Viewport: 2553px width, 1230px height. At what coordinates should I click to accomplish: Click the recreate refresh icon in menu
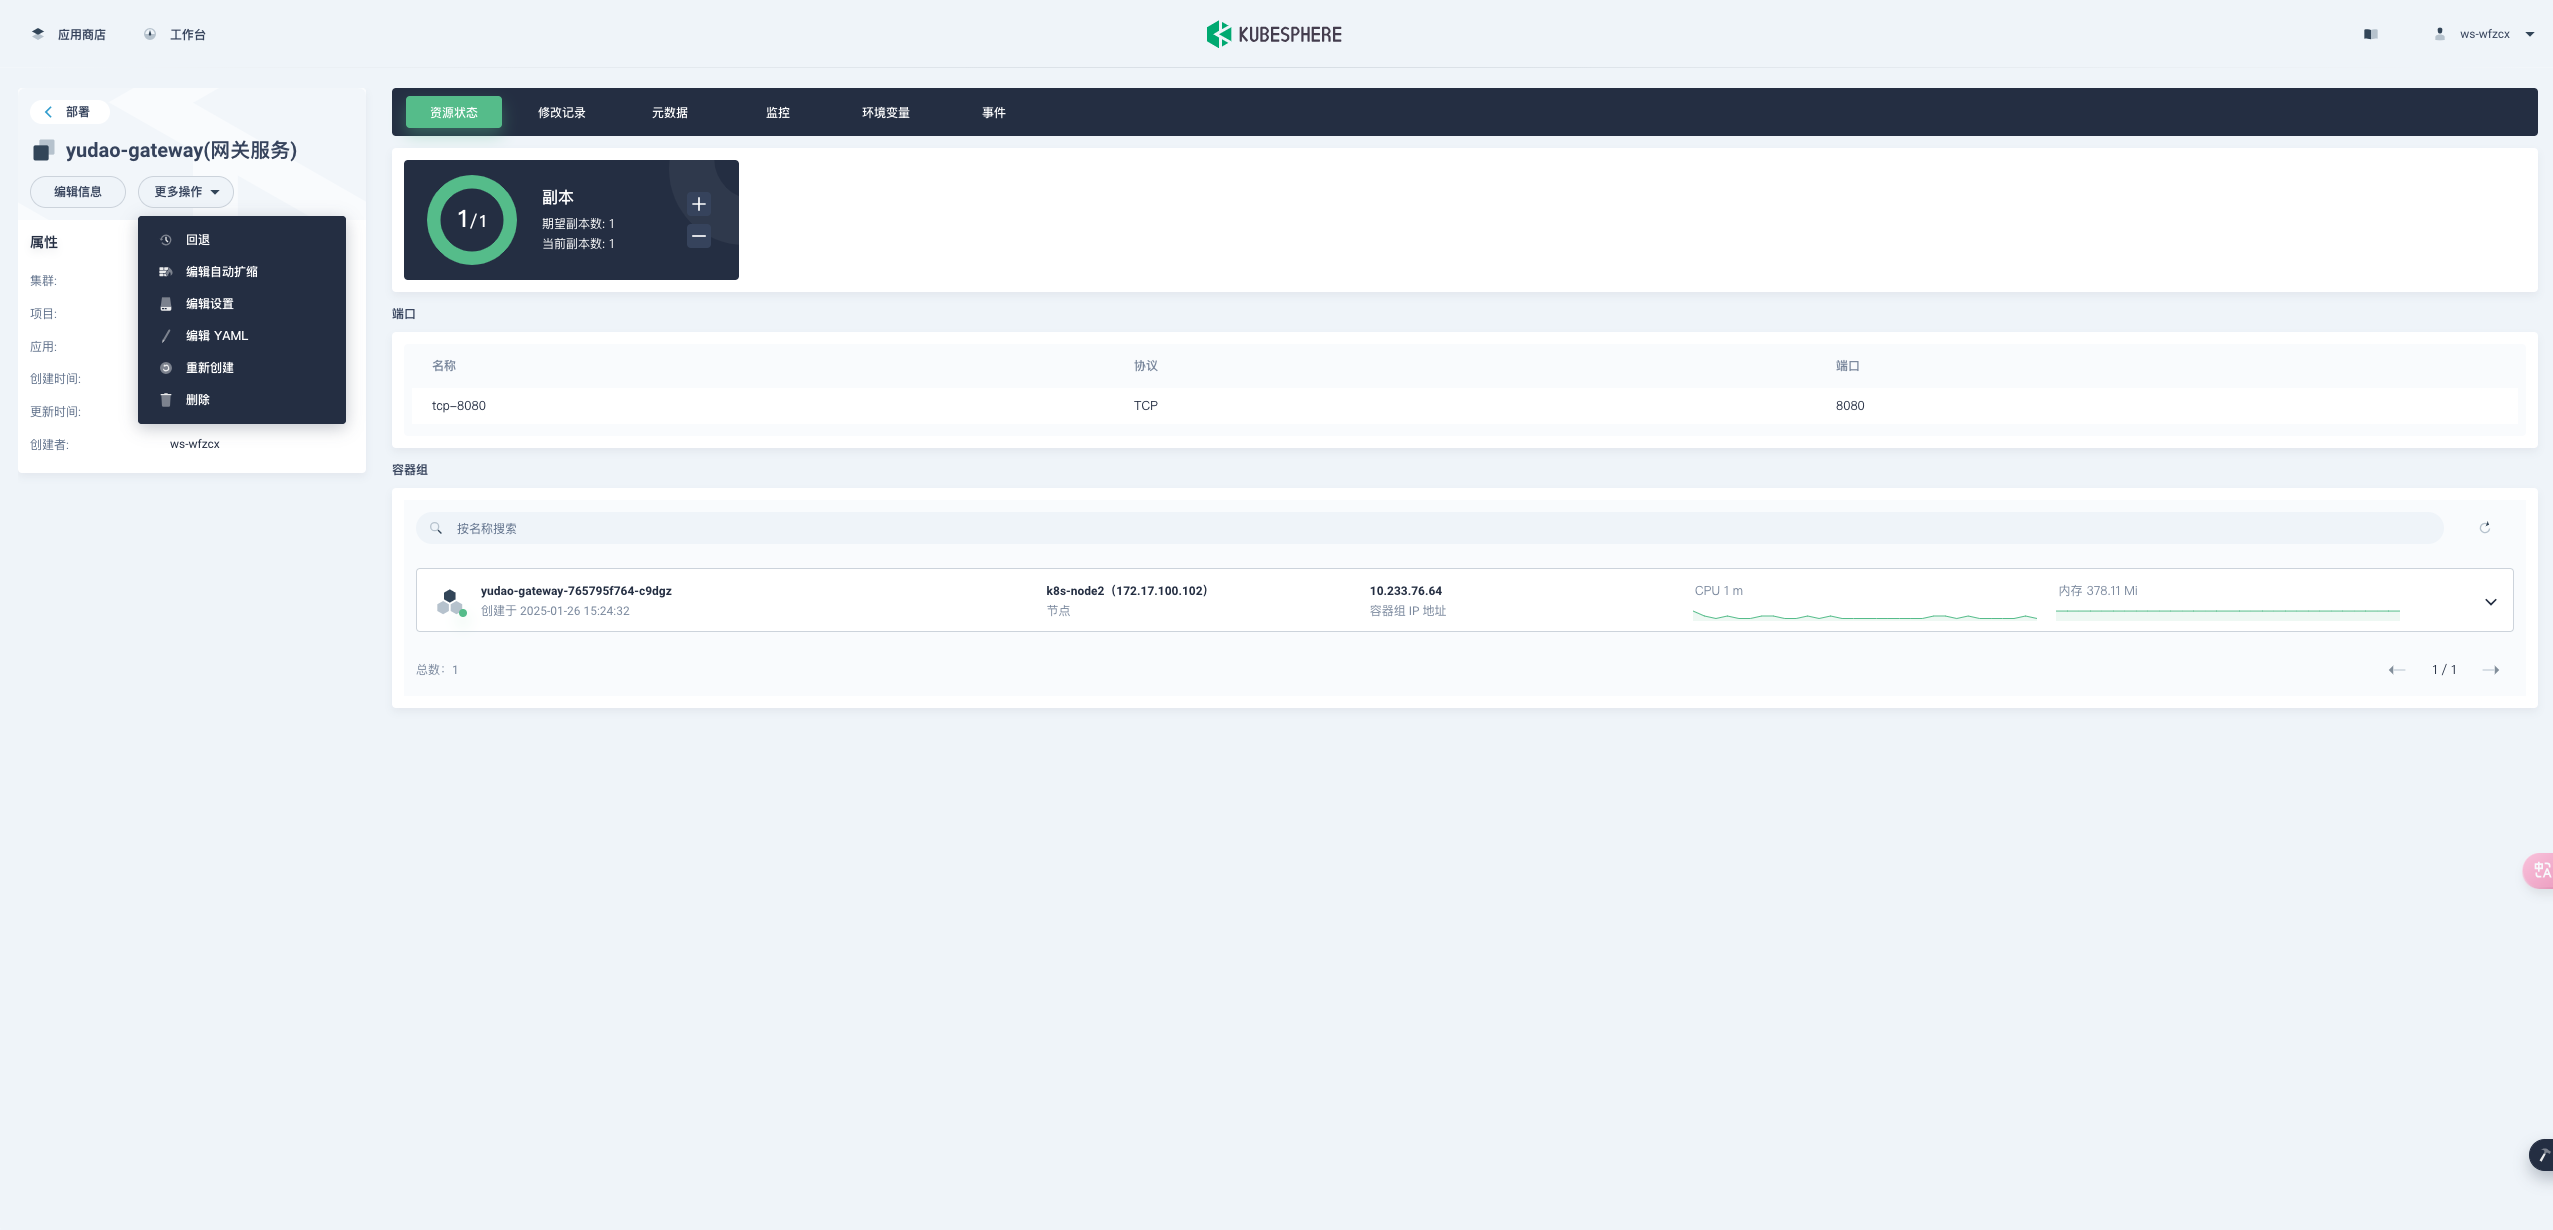click(166, 368)
